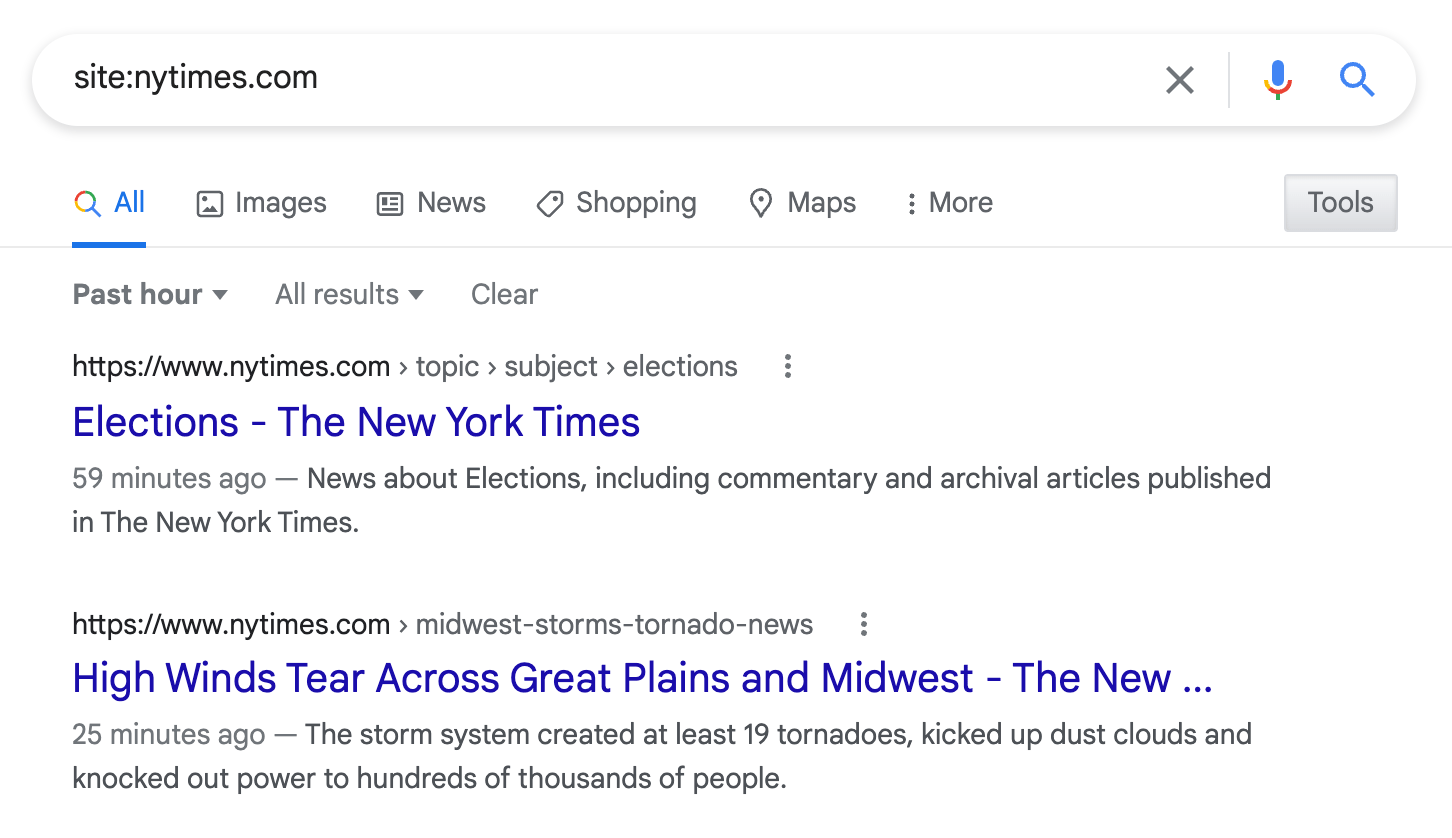This screenshot has width=1452, height=838.
Task: Click the Clear link to remove filters
Action: coord(504,294)
